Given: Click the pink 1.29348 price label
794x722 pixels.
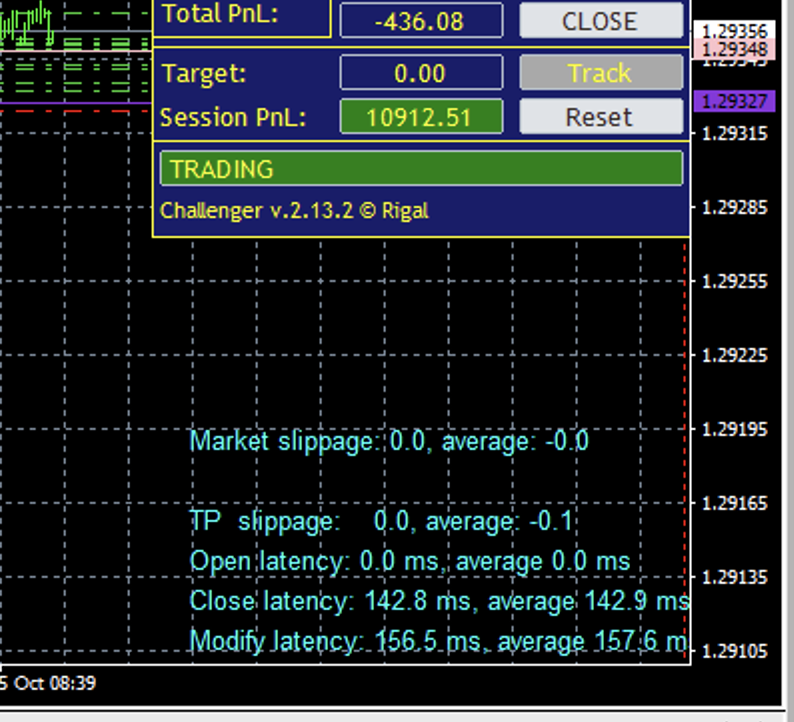Looking at the screenshot, I should pyautogui.click(x=734, y=50).
